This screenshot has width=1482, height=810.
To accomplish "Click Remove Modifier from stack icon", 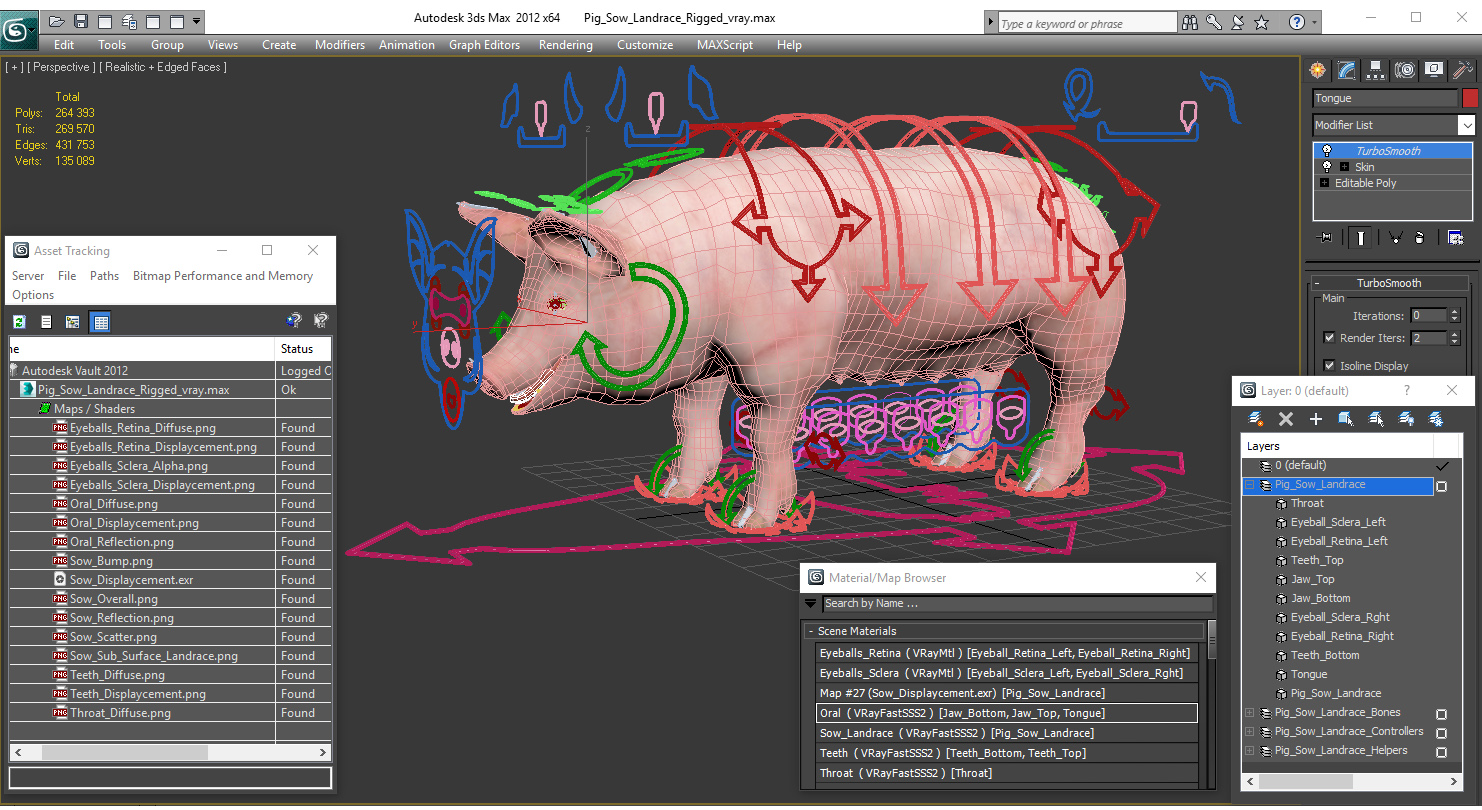I will [x=1419, y=237].
